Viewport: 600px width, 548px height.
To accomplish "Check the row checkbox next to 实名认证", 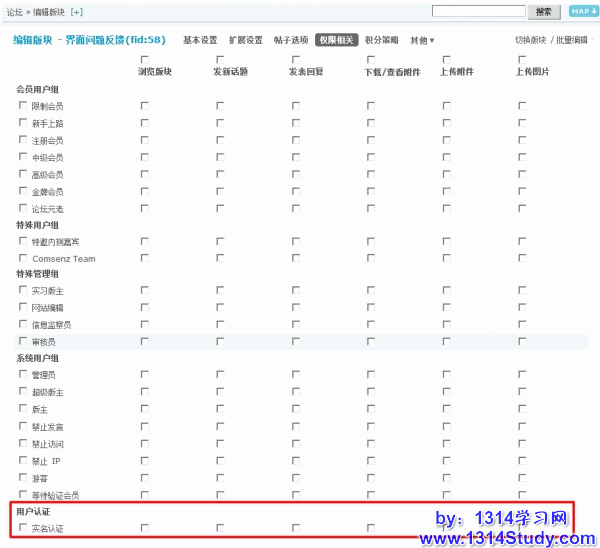I will click(24, 527).
